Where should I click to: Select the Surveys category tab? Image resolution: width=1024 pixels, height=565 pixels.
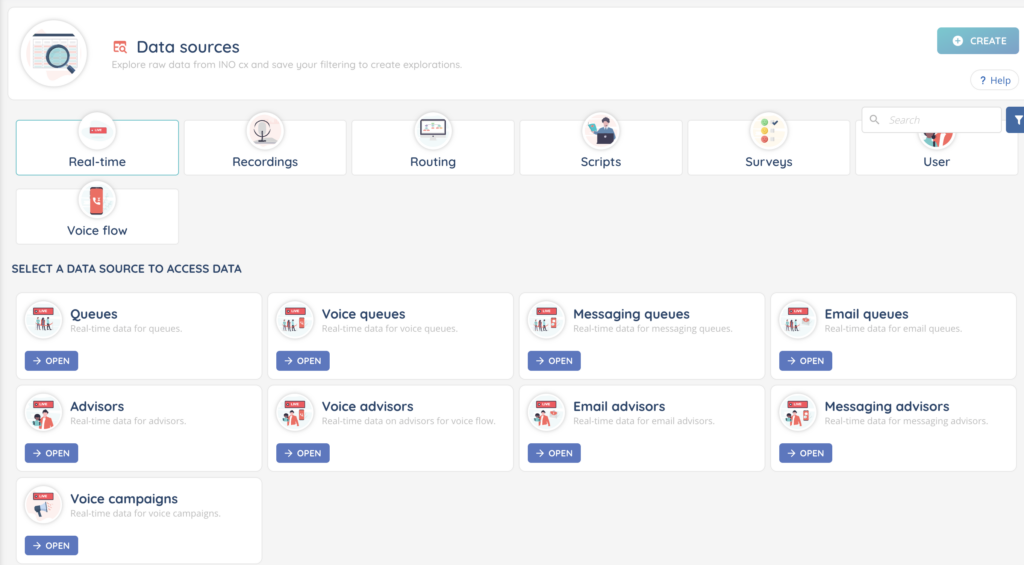pyautogui.click(x=768, y=161)
